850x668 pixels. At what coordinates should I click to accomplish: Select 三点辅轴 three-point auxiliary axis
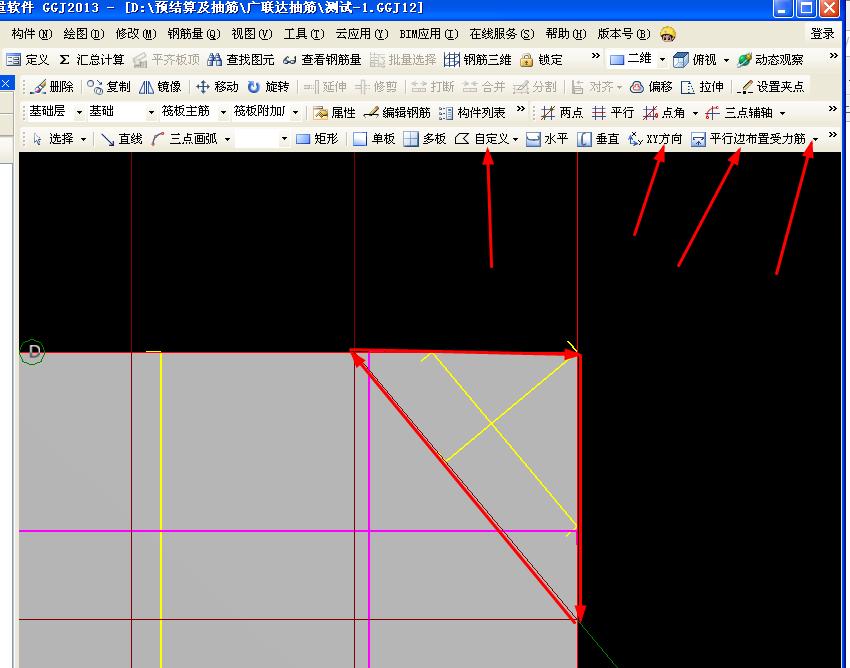click(x=739, y=113)
